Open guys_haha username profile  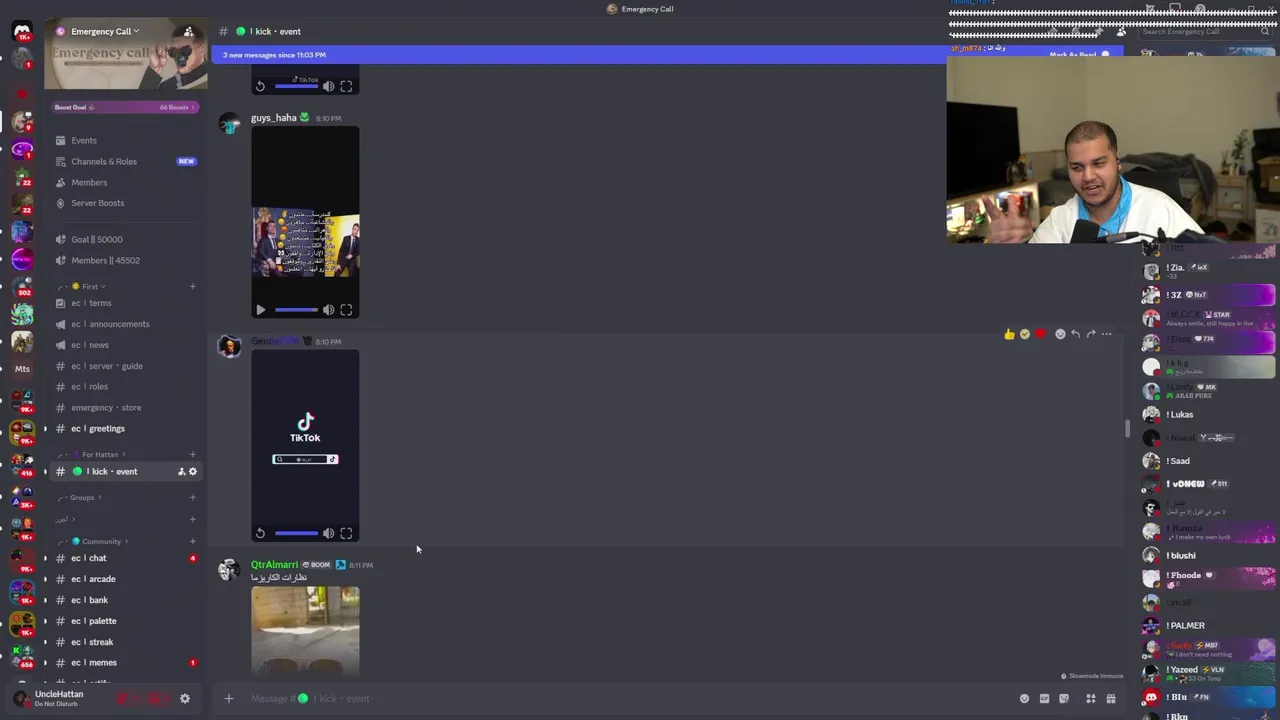tap(273, 118)
